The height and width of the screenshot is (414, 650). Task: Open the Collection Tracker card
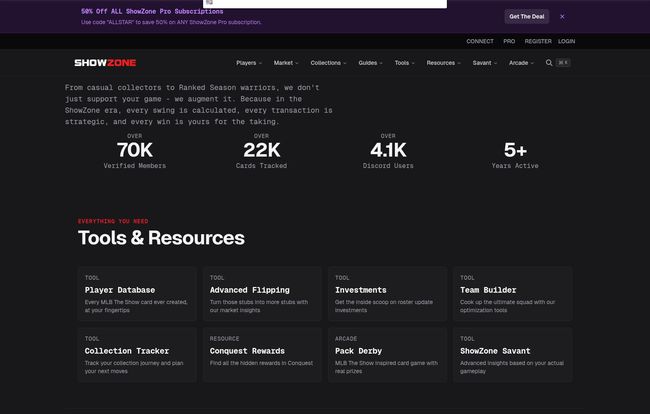coord(137,355)
